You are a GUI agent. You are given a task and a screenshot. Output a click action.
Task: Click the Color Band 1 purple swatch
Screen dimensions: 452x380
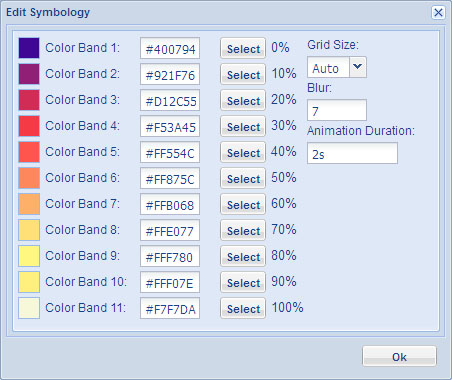pyautogui.click(x=29, y=48)
